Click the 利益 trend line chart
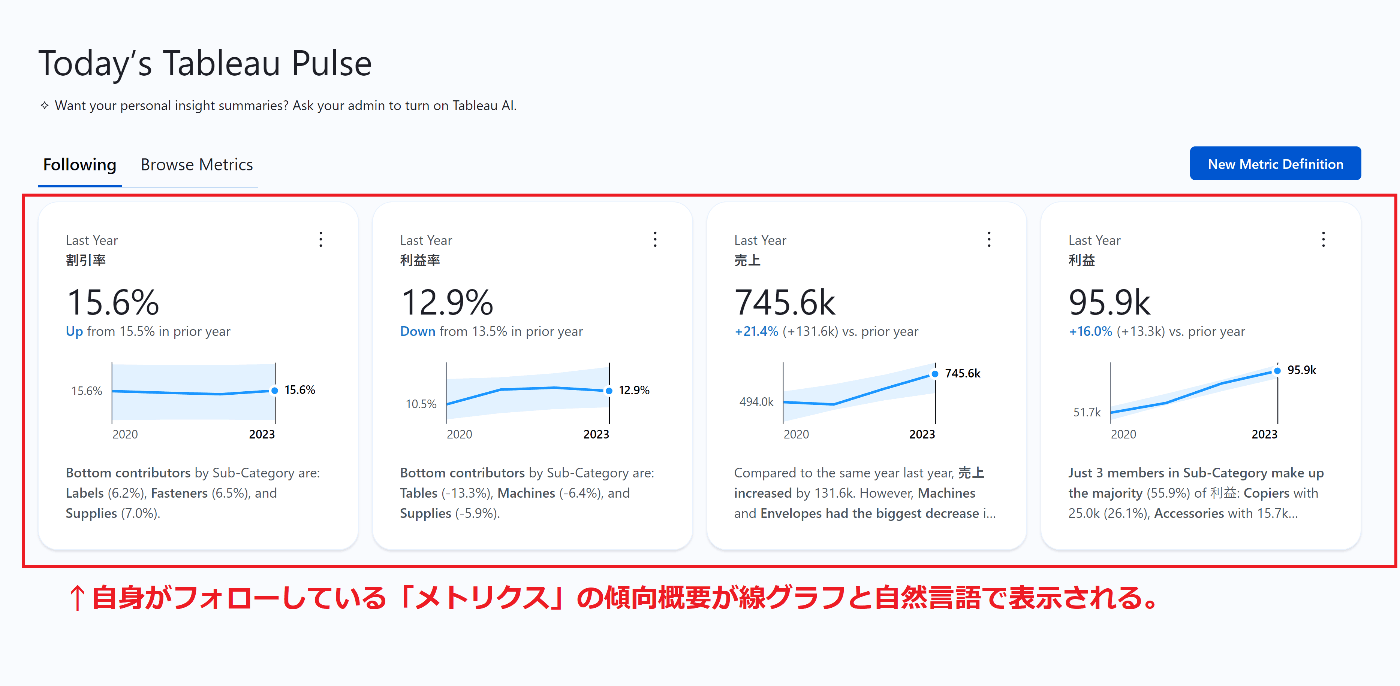The image size is (1400, 686). 1194,392
